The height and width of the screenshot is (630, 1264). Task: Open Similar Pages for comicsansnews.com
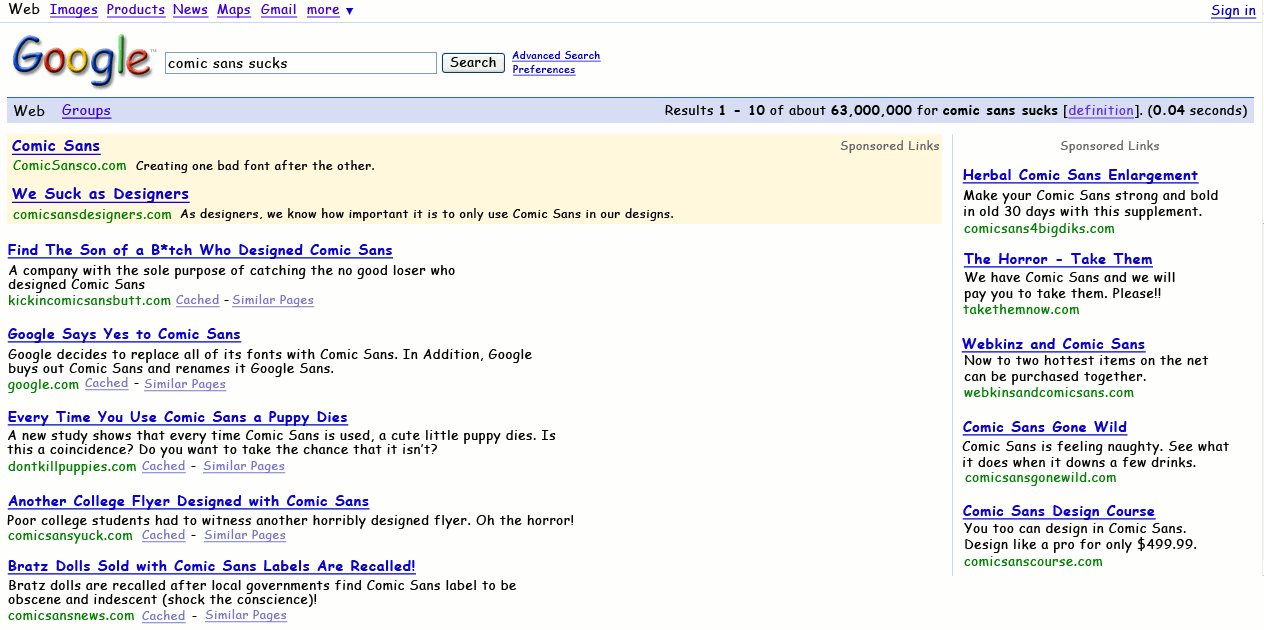(246, 616)
